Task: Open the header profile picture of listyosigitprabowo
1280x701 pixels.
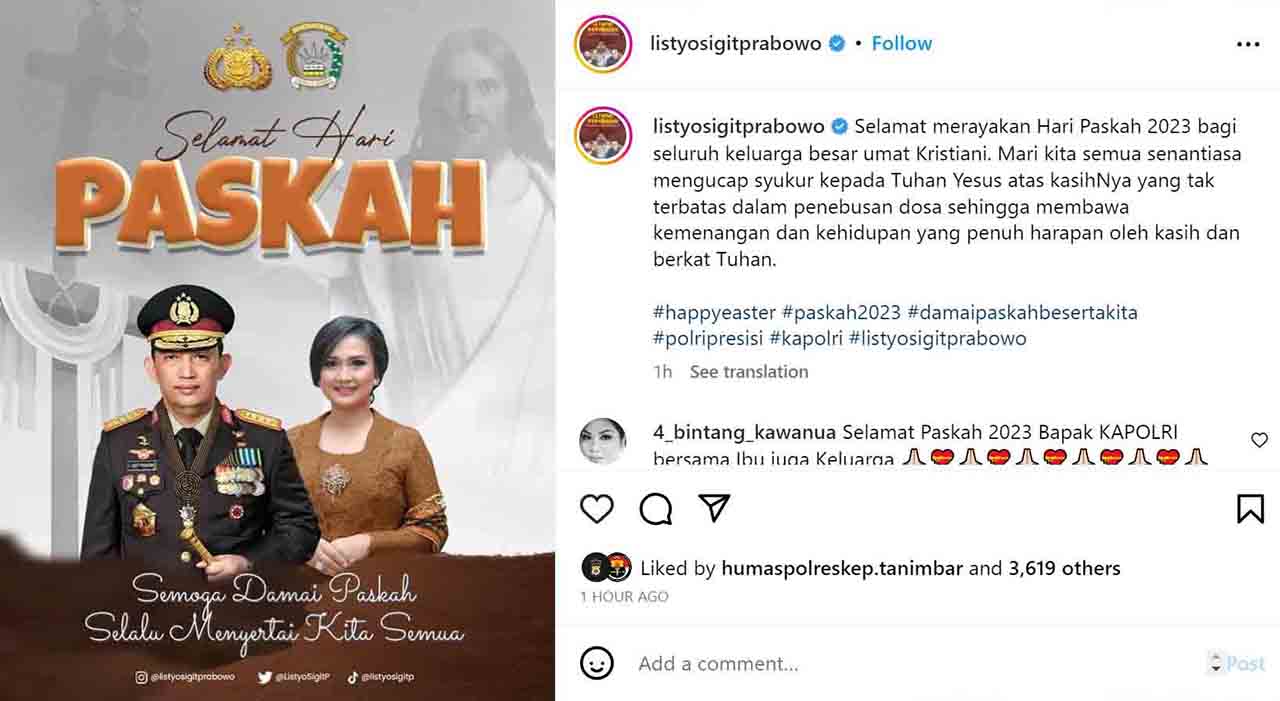Action: 603,44
